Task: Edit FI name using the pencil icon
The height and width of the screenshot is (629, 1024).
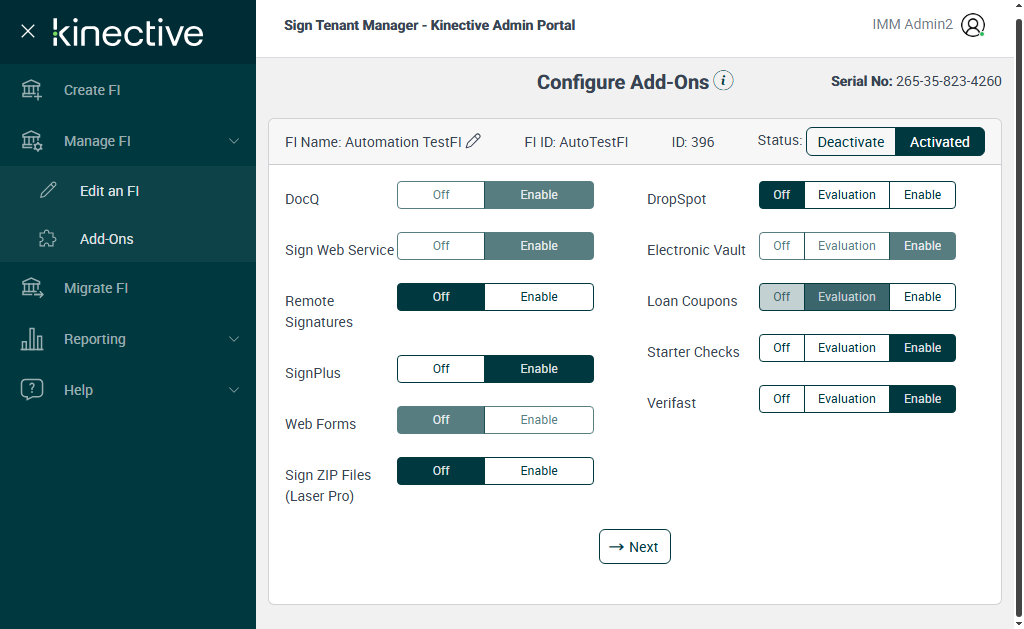Action: click(473, 141)
